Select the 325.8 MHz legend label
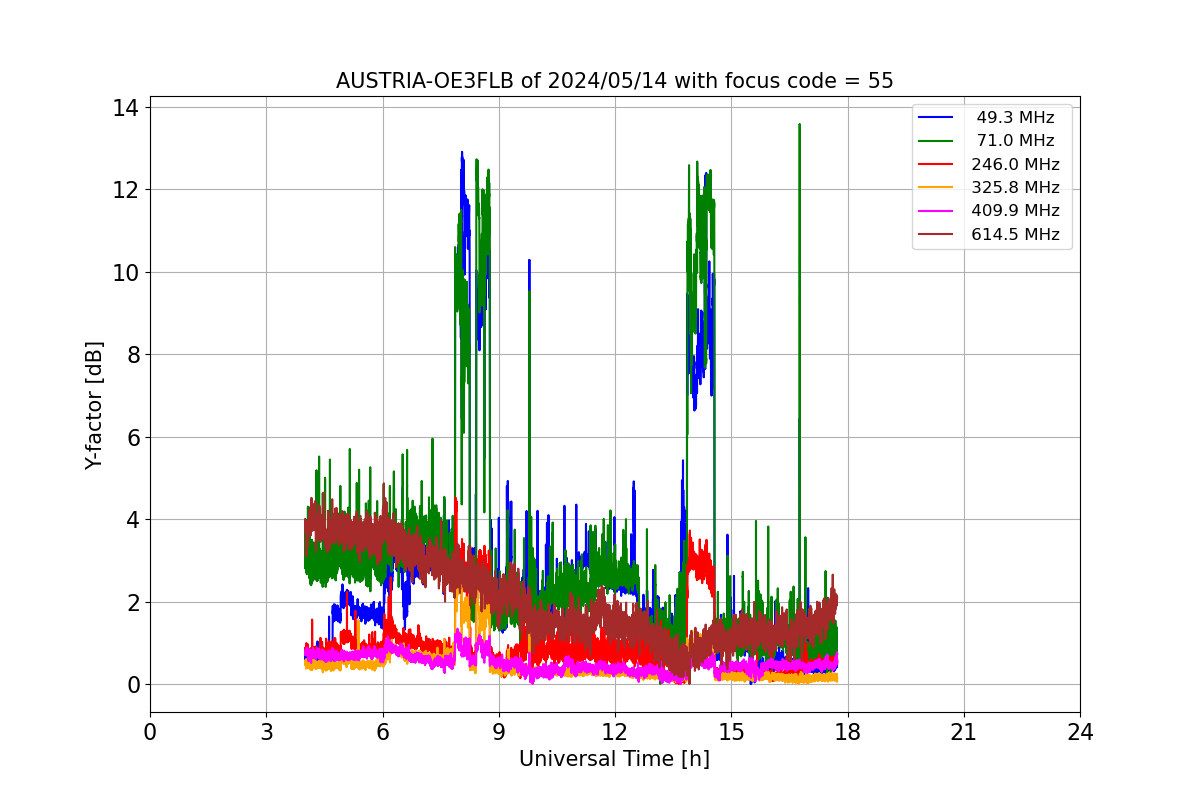This screenshot has width=1200, height=800. 1015,187
